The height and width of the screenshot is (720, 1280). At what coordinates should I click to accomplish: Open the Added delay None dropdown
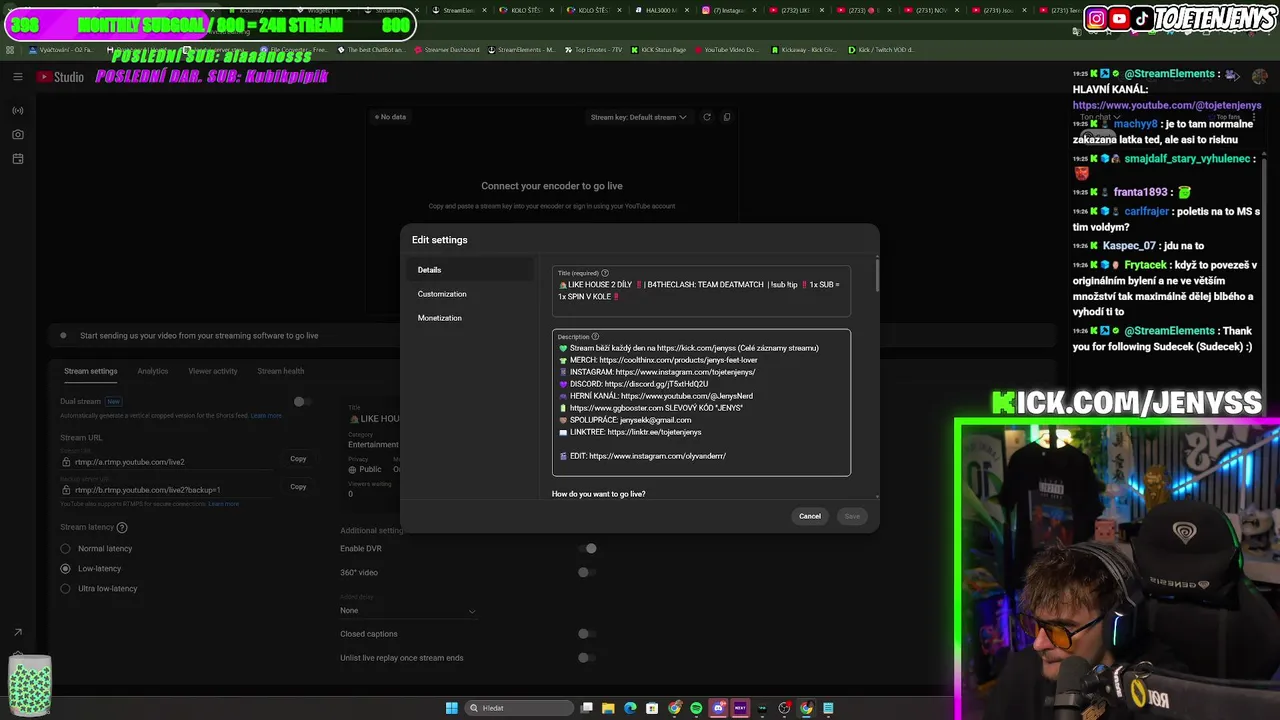(x=408, y=610)
